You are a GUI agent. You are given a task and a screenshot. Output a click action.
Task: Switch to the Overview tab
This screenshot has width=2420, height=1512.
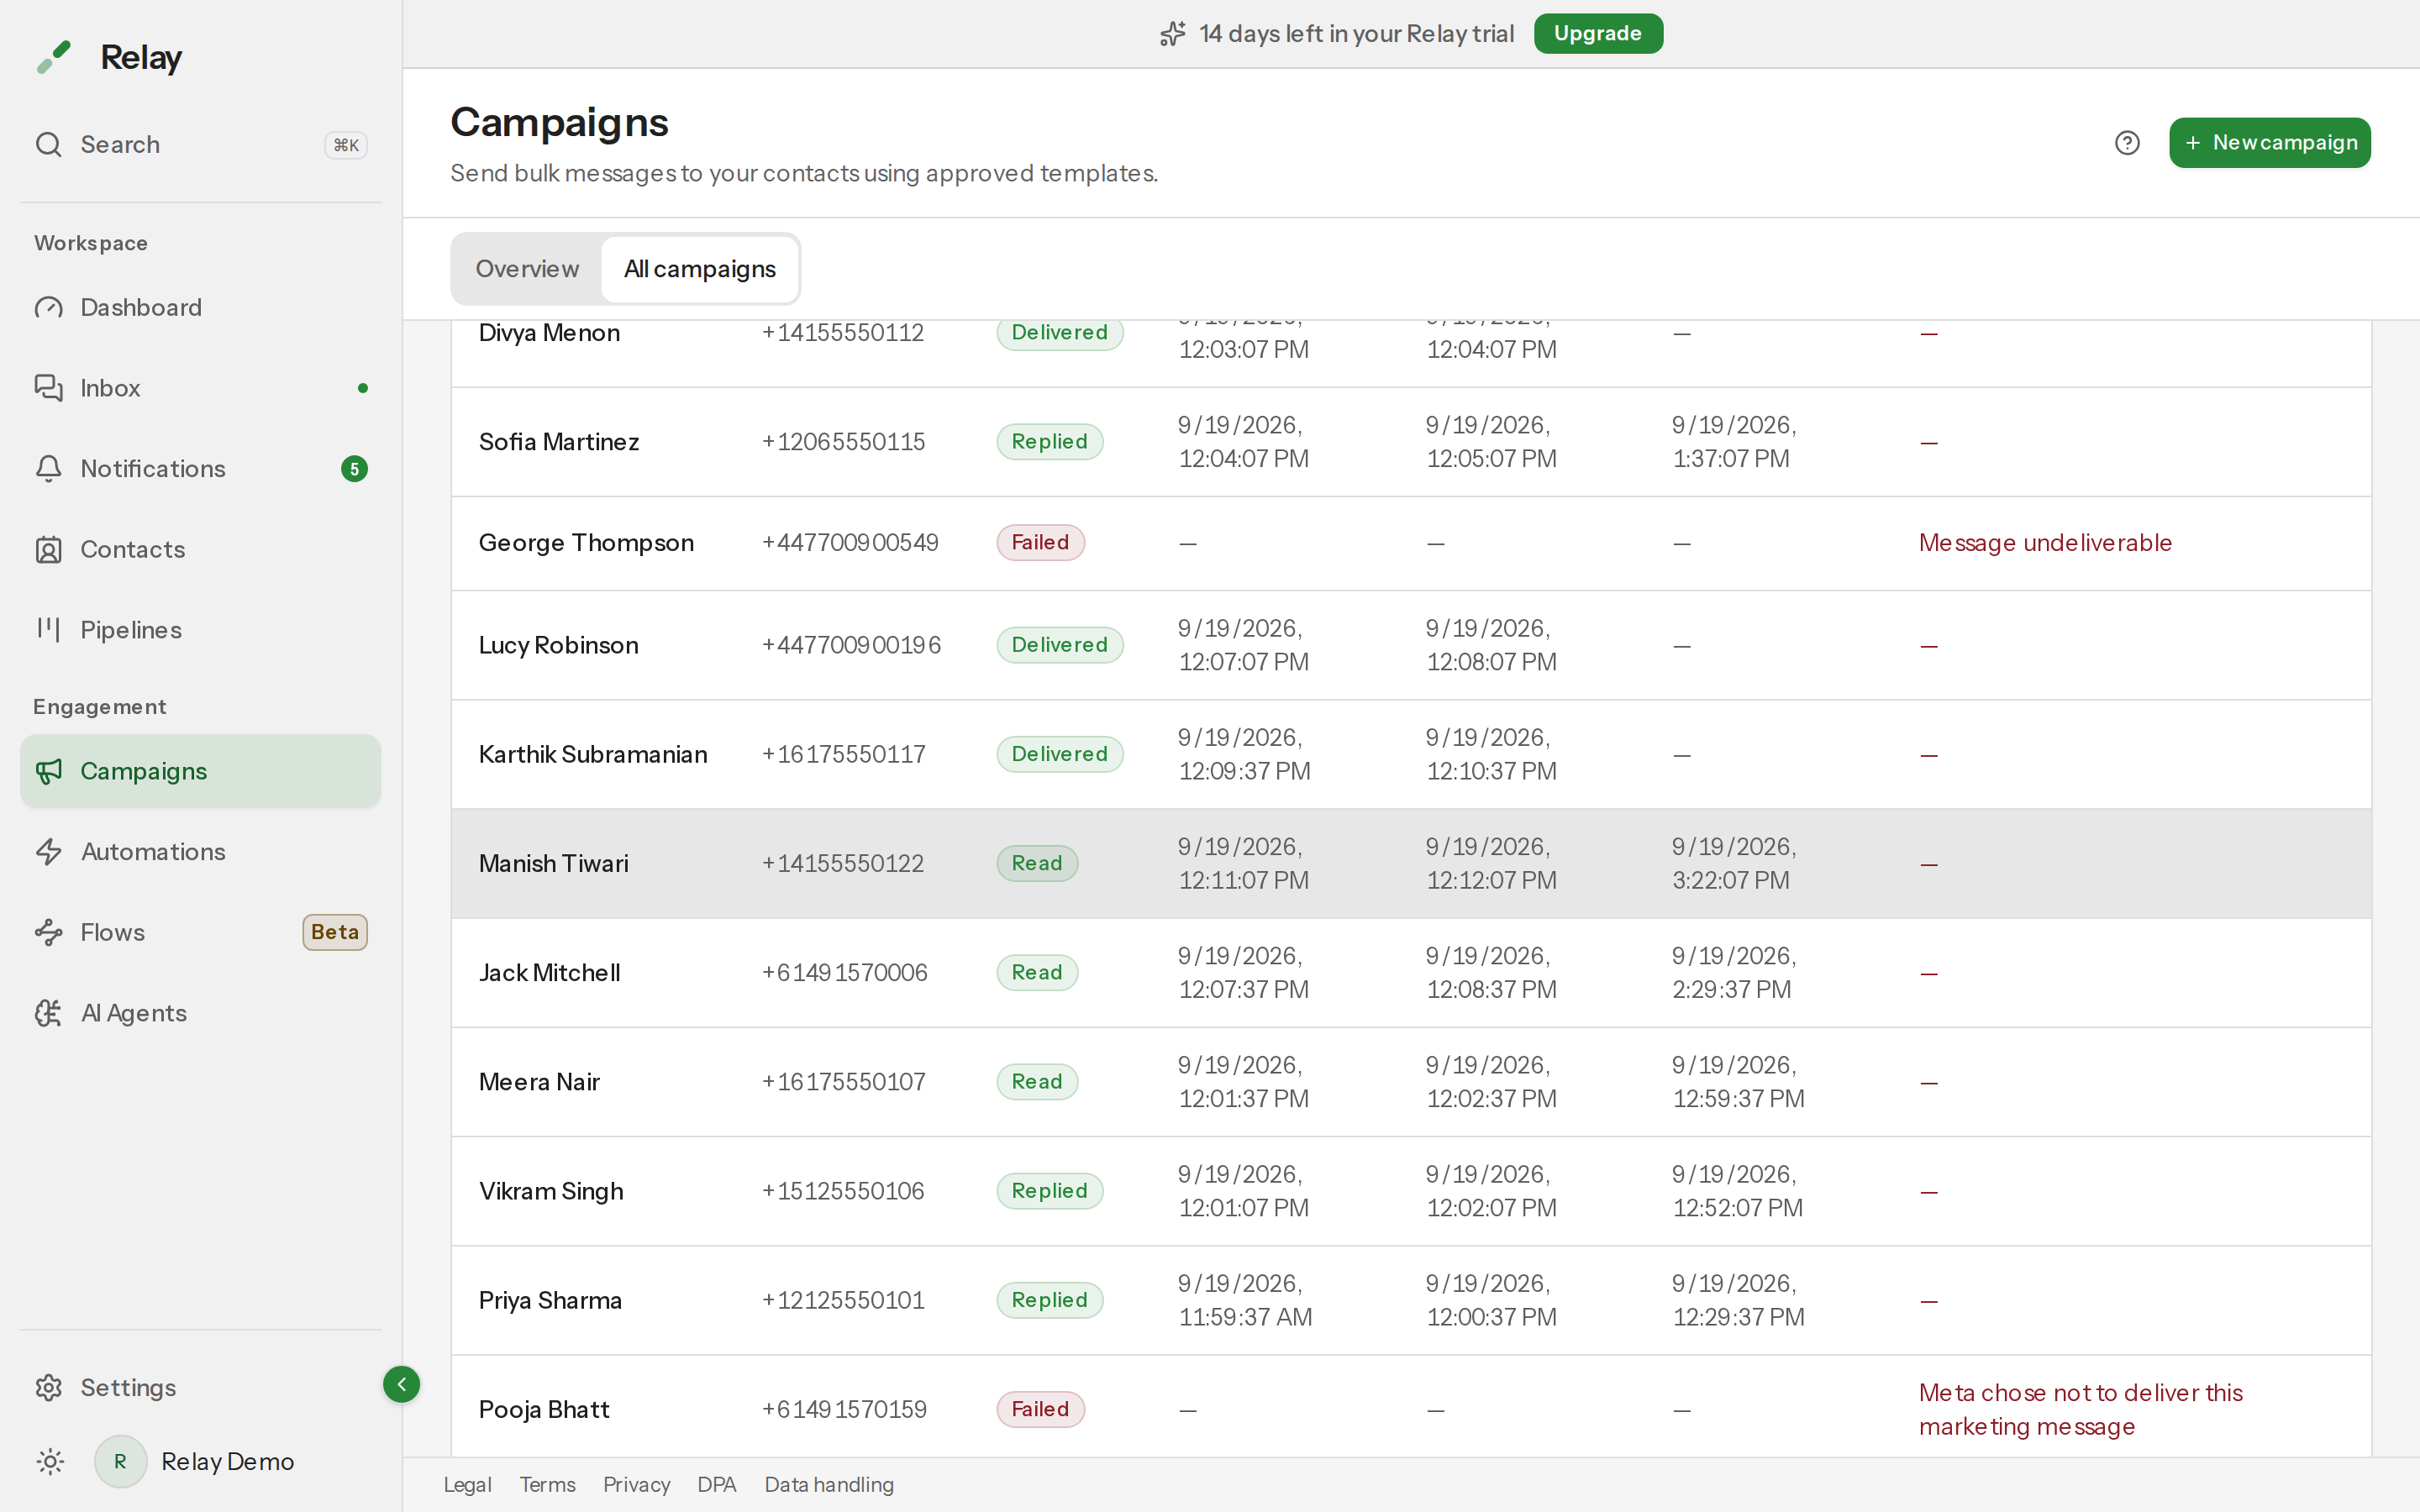[x=527, y=269]
